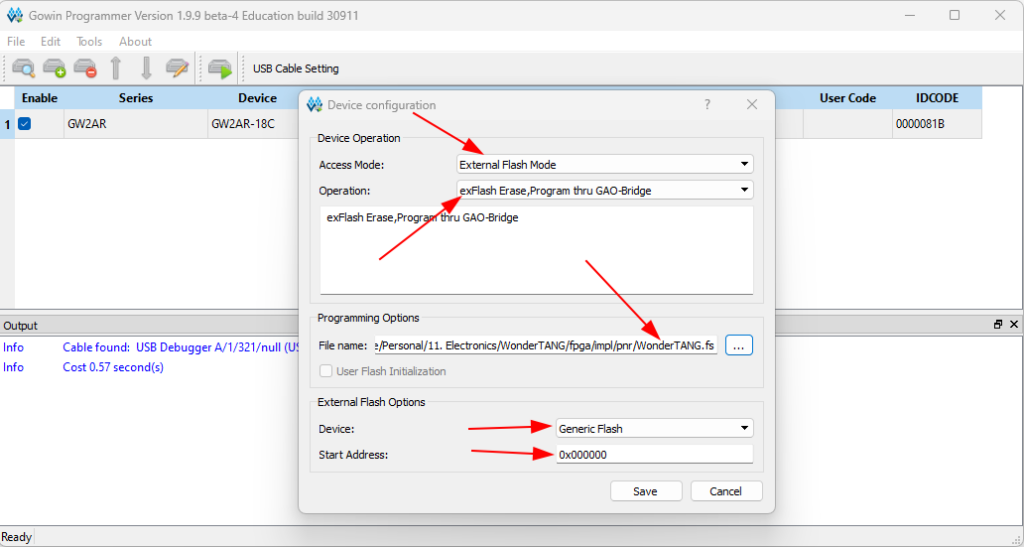Click the Scan Device toolbar icon
Image resolution: width=1024 pixels, height=547 pixels.
click(24, 68)
